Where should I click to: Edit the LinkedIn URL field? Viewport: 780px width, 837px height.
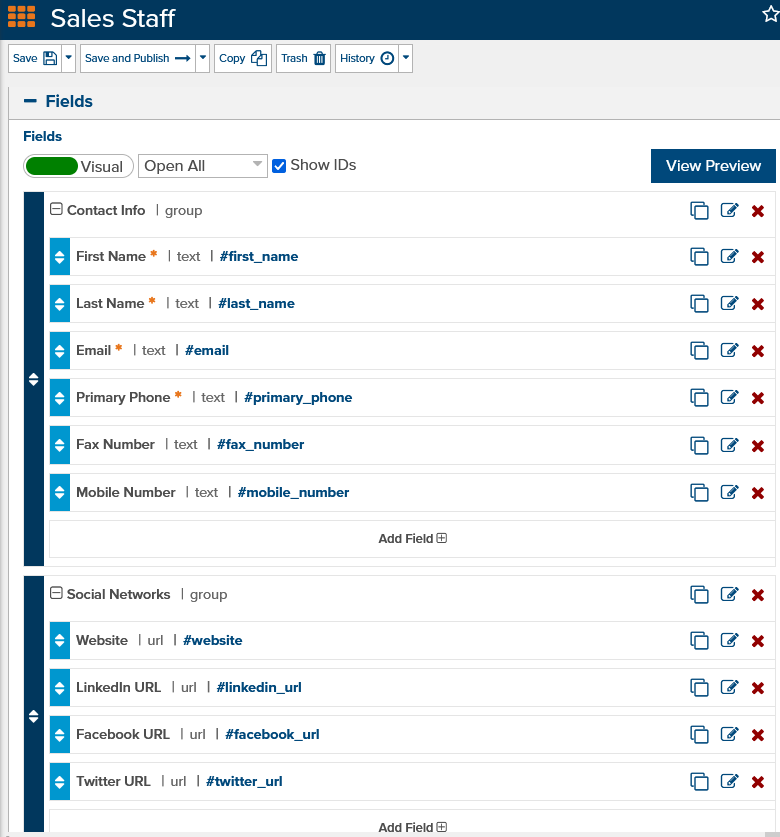coord(729,687)
